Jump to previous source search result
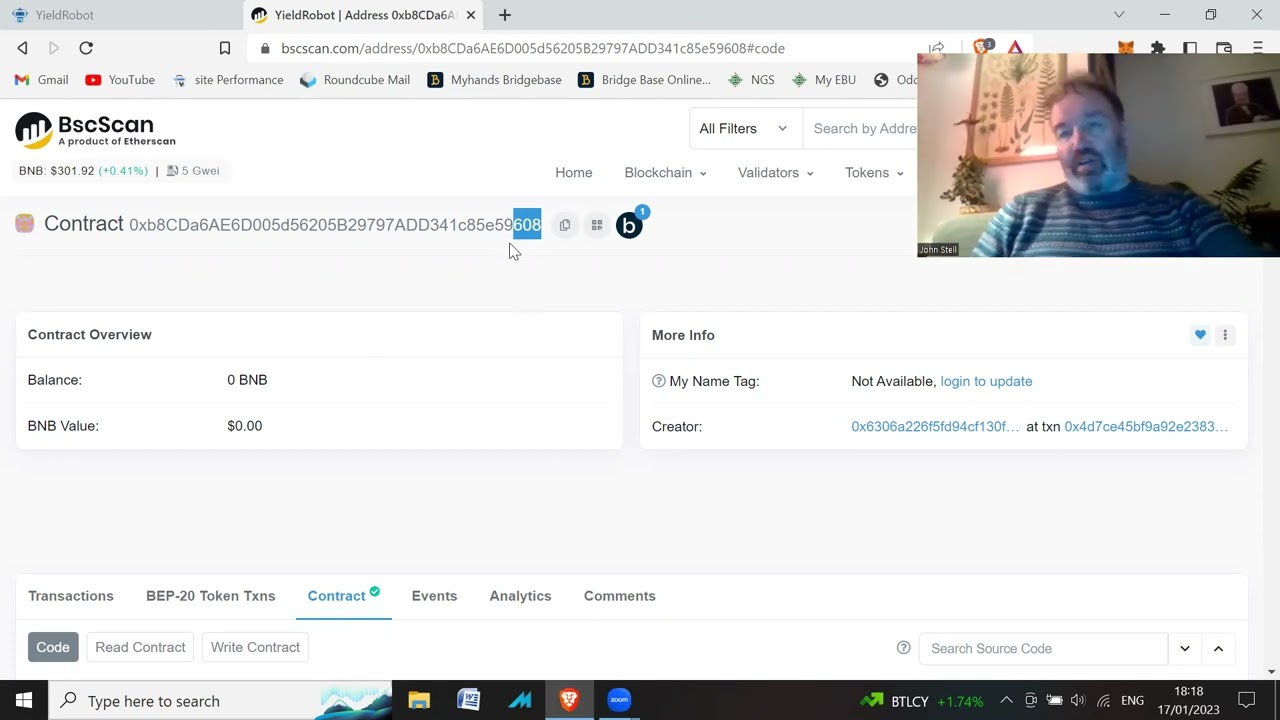This screenshot has width=1280, height=720. coord(1218,648)
